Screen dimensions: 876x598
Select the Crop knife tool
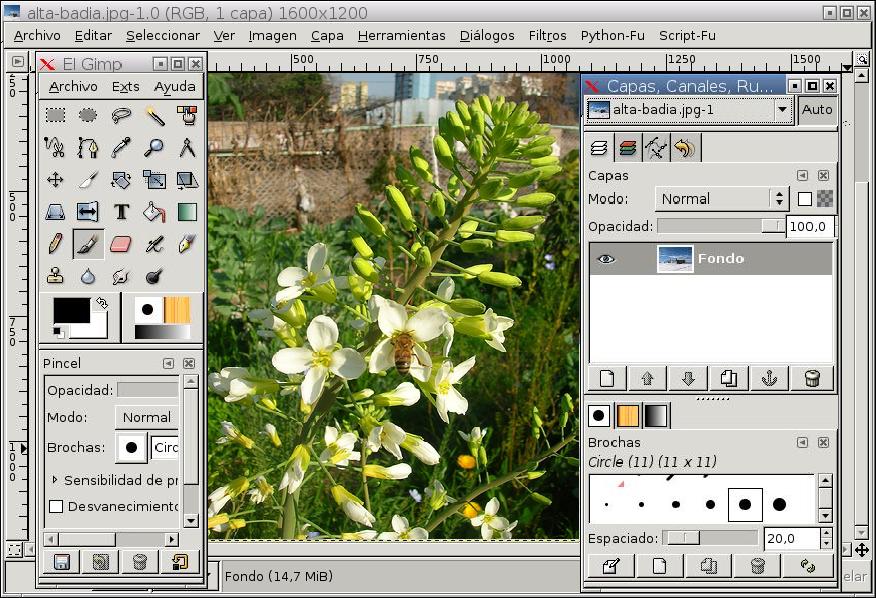coord(88,180)
